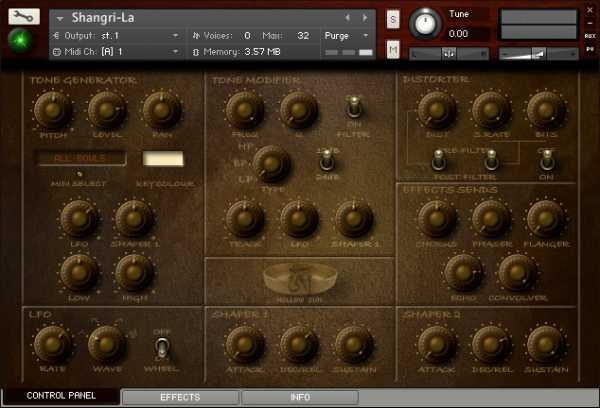The height and width of the screenshot is (408, 600).
Task: Click the Memory usage icon
Action: (x=196, y=52)
